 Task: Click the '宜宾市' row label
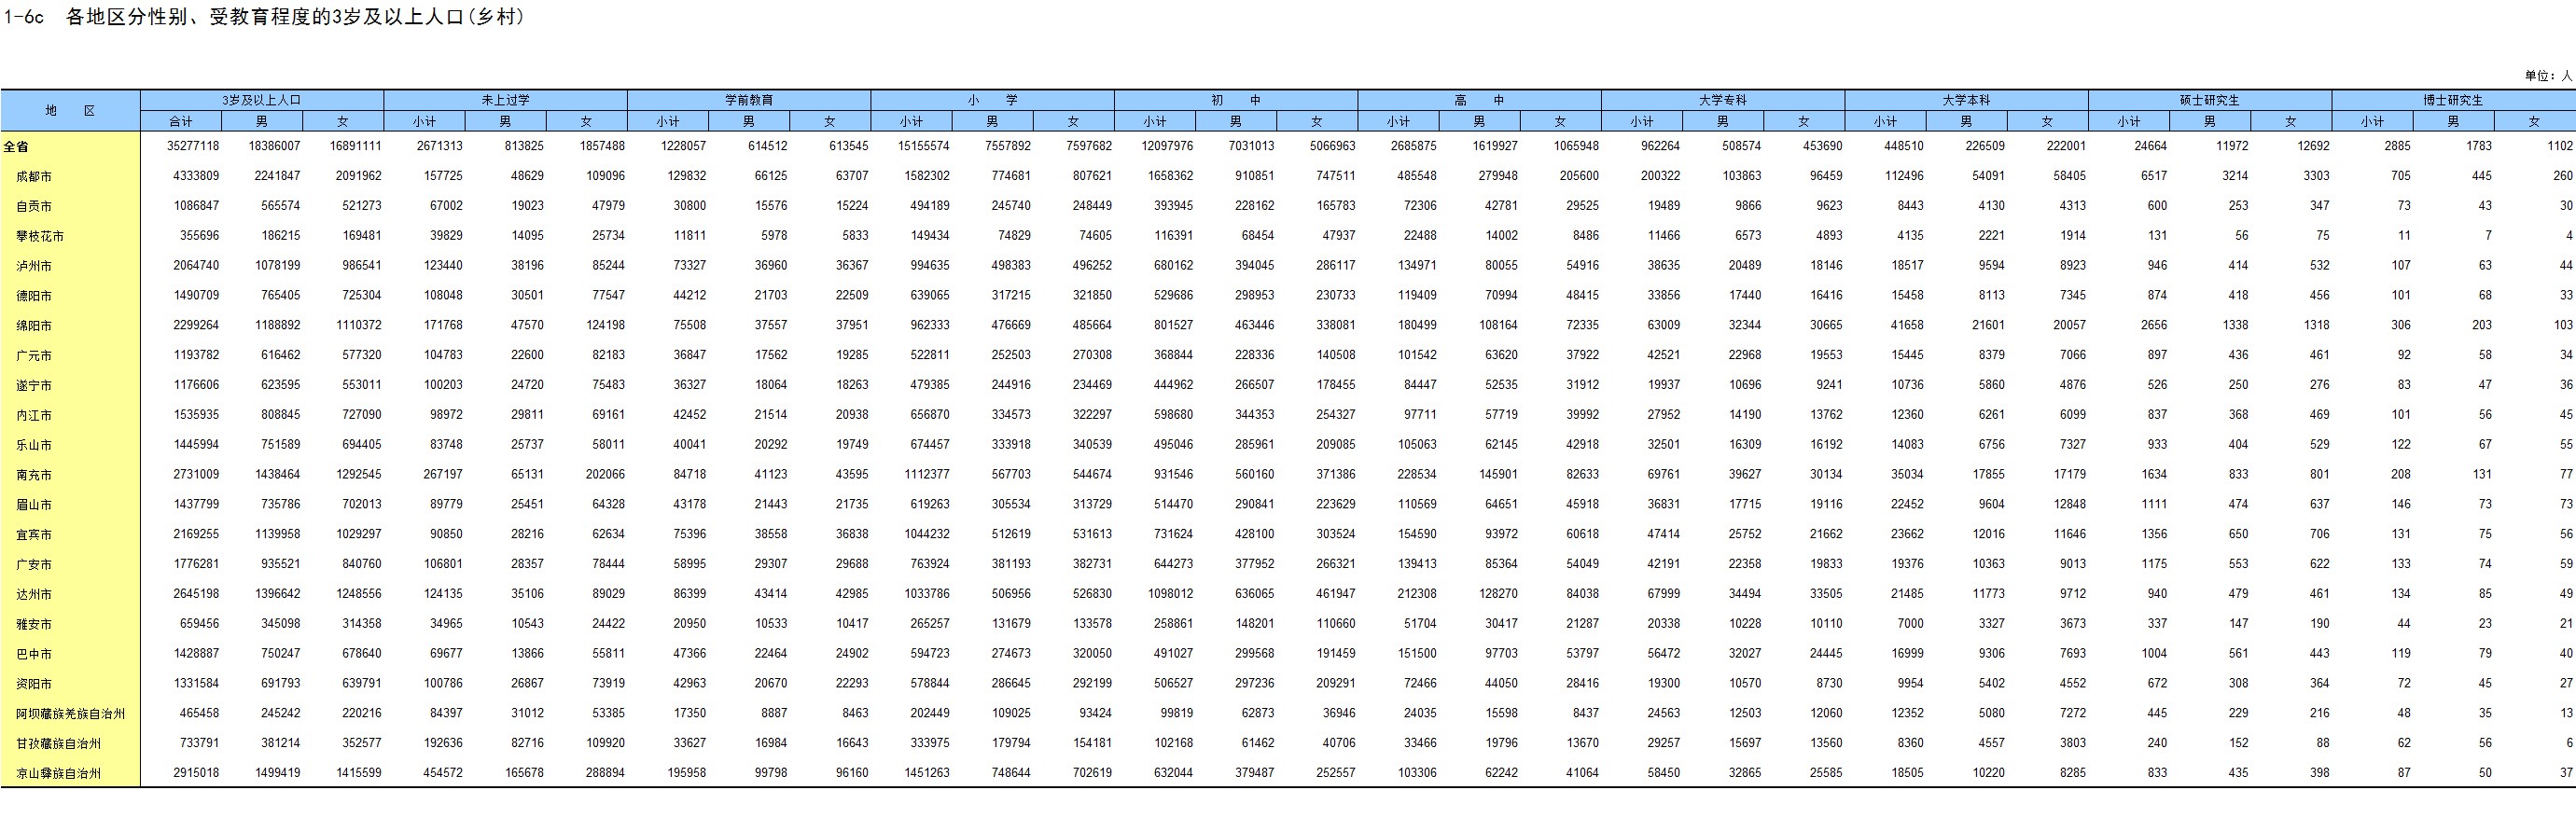34,535
